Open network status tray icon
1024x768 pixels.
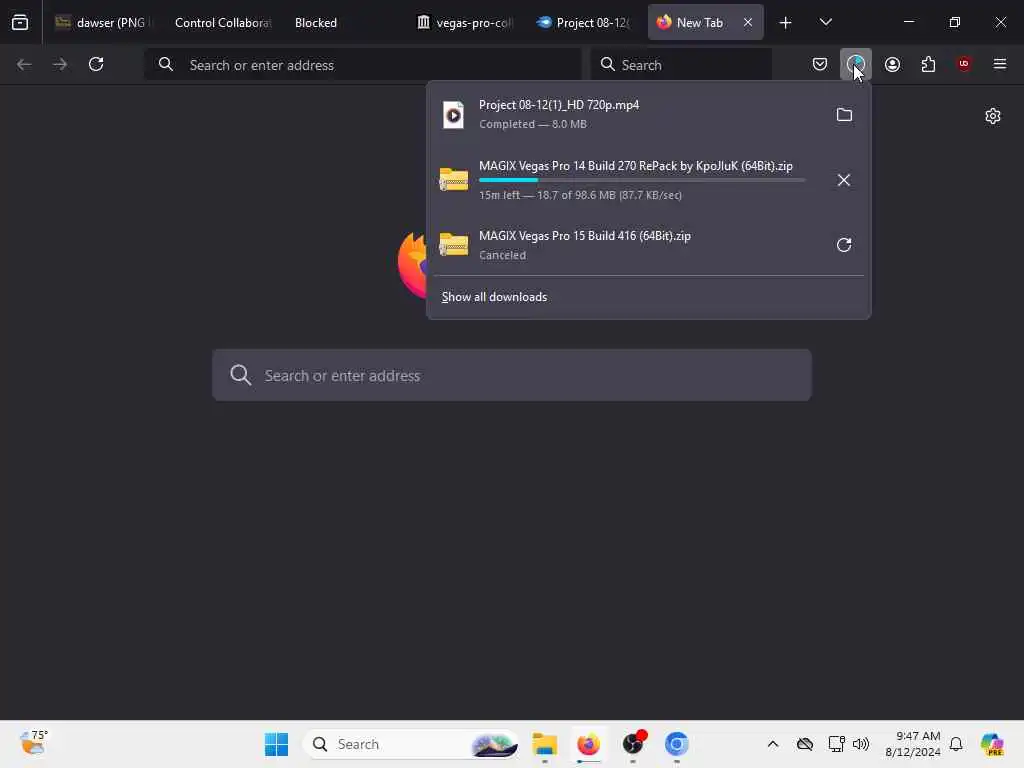[836, 744]
